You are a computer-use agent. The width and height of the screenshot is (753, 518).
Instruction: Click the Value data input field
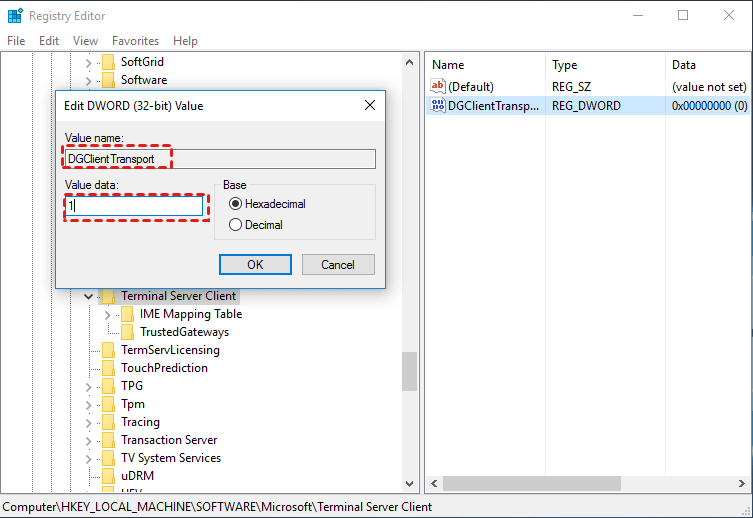pyautogui.click(x=134, y=206)
